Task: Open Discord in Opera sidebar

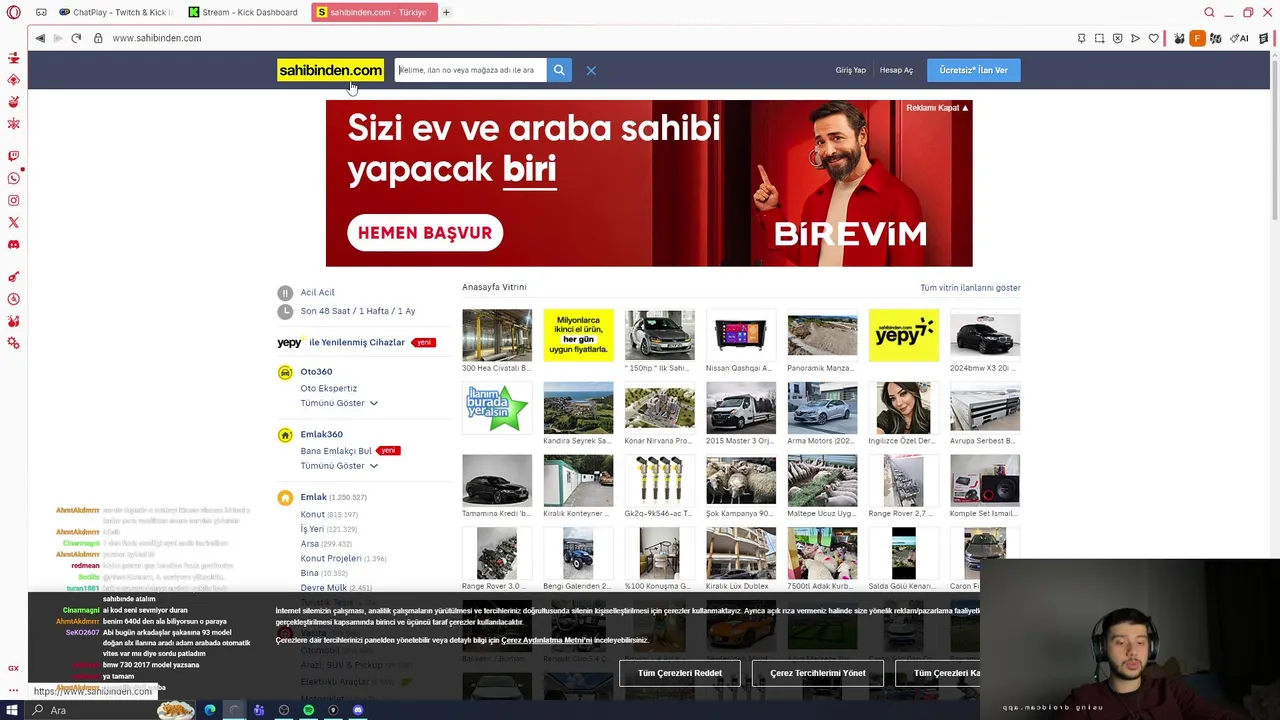Action: 13,244
